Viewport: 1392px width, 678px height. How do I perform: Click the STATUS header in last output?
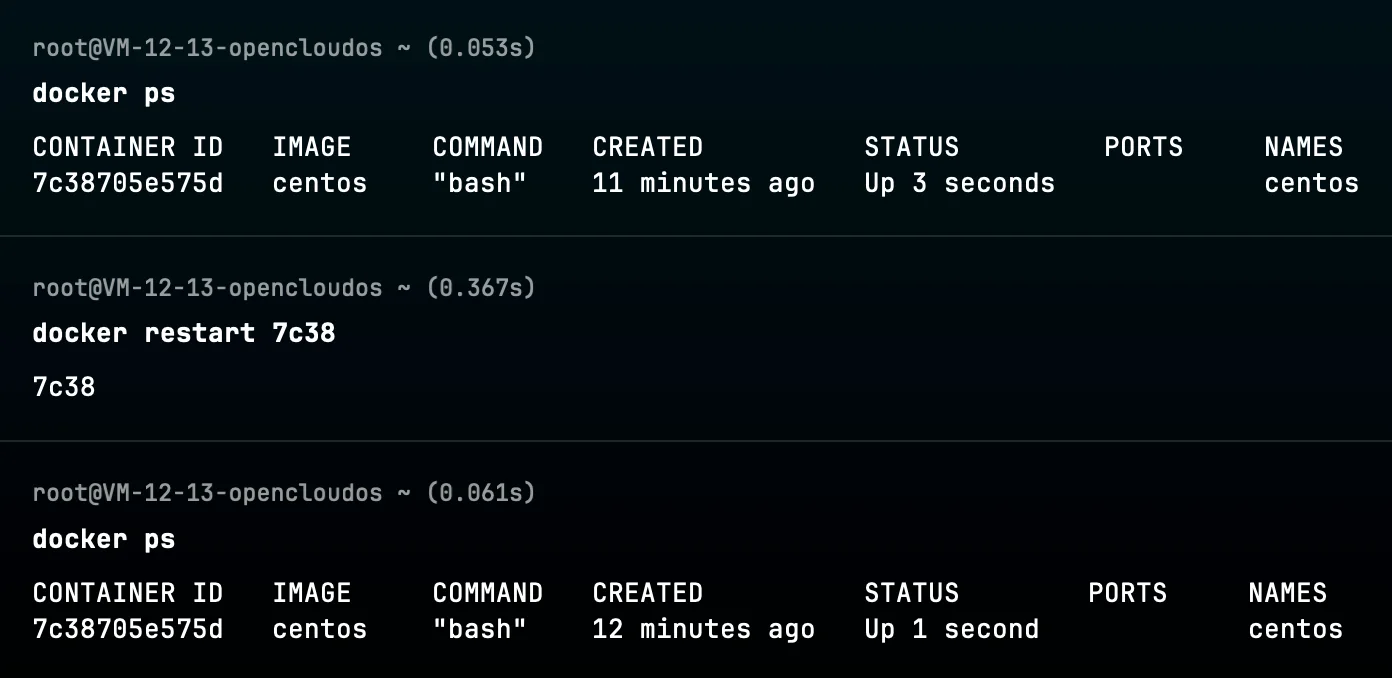pyautogui.click(x=911, y=593)
